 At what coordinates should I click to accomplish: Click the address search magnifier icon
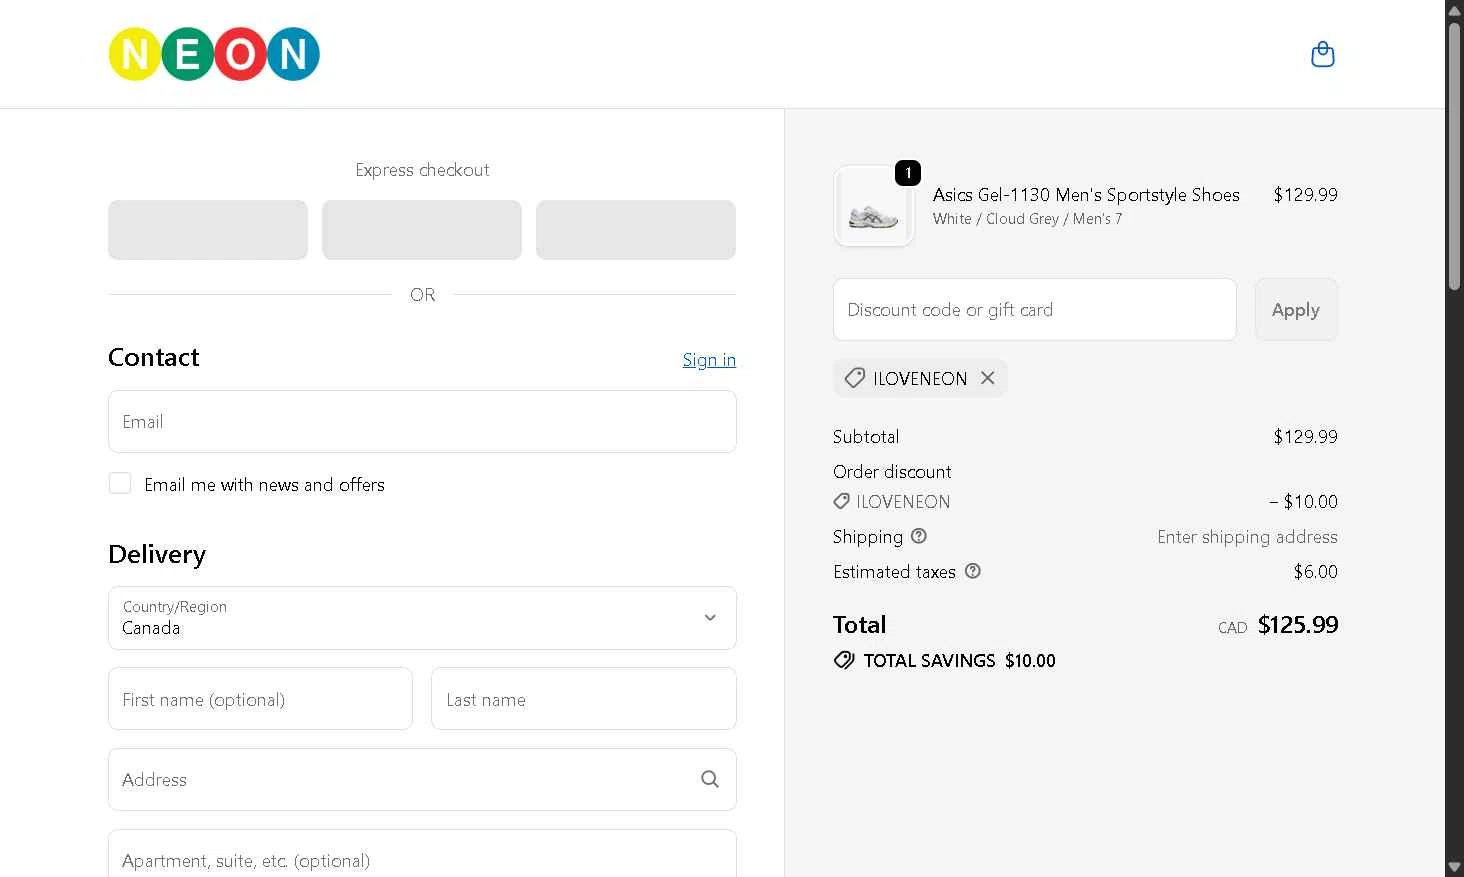click(710, 779)
